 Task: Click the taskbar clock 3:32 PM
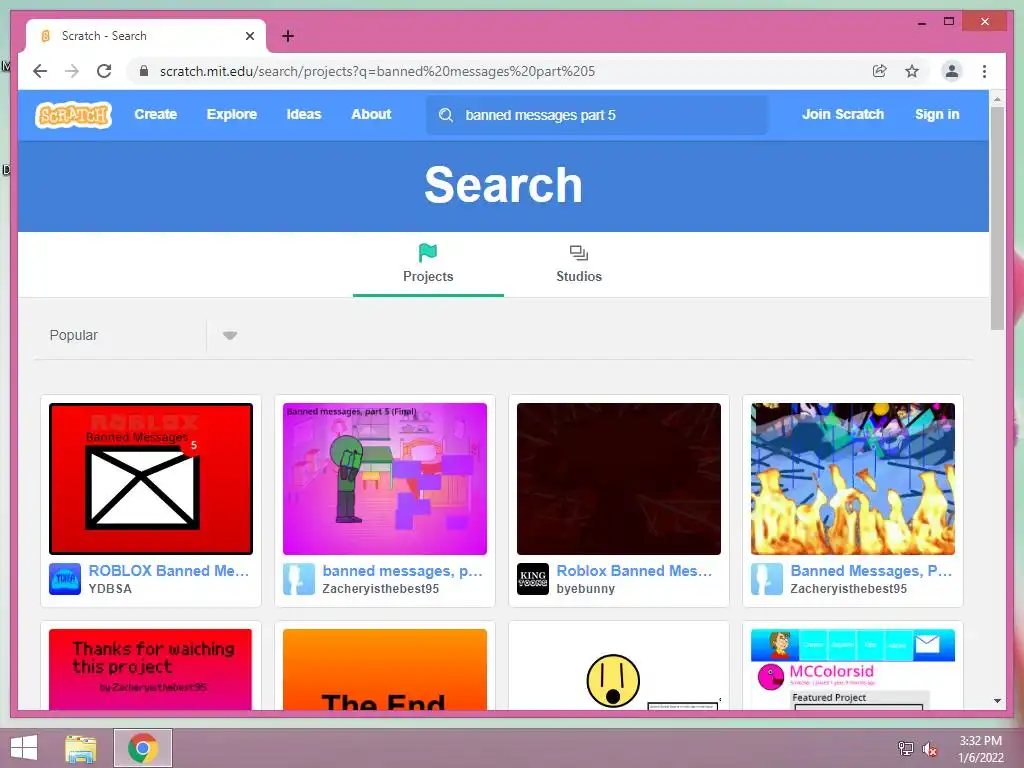click(x=980, y=741)
